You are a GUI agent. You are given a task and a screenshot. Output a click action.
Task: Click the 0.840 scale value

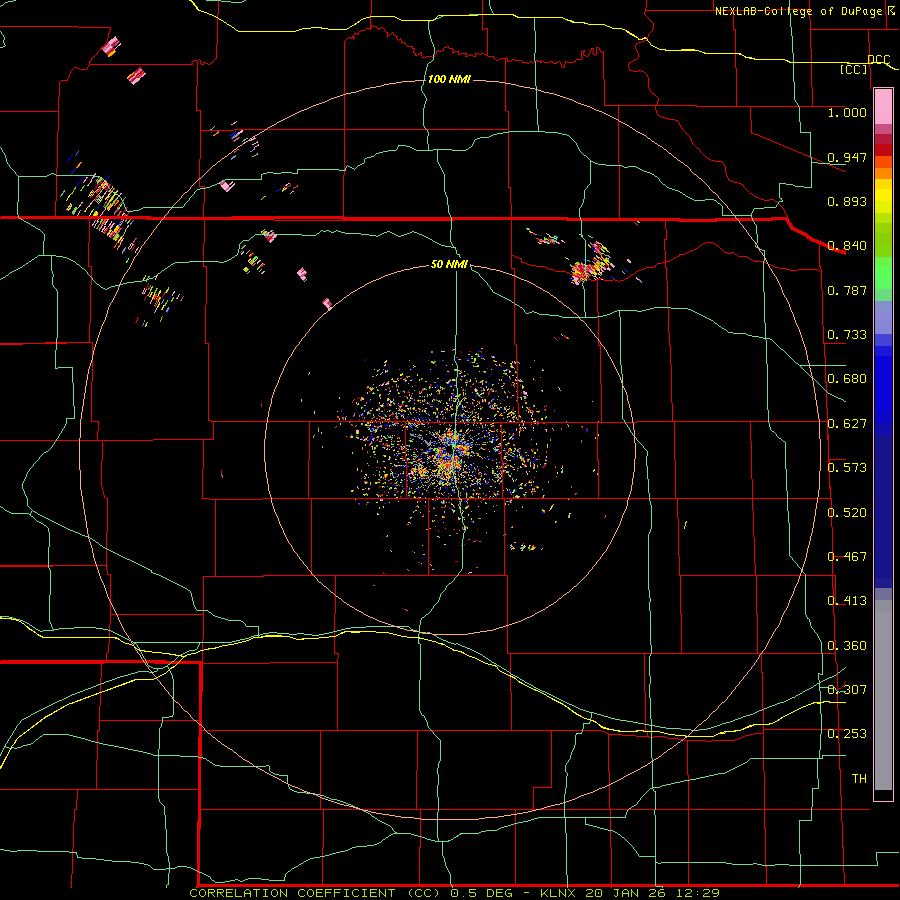[847, 246]
